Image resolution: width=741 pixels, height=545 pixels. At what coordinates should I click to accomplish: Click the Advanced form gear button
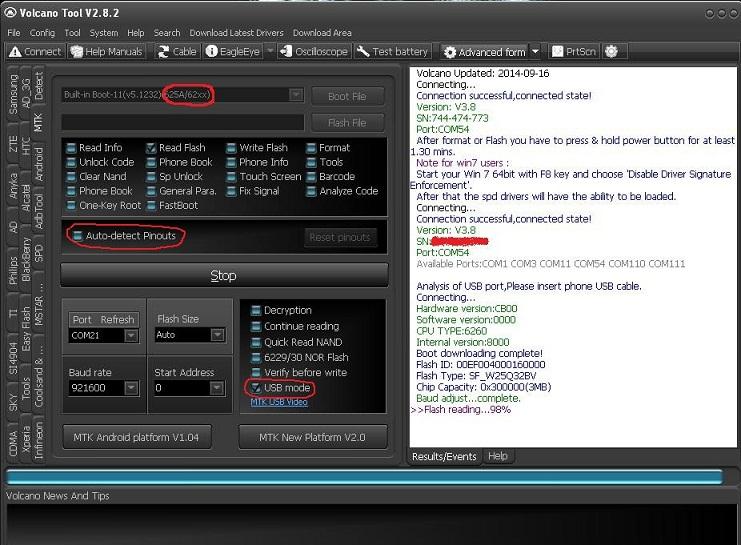(485, 52)
